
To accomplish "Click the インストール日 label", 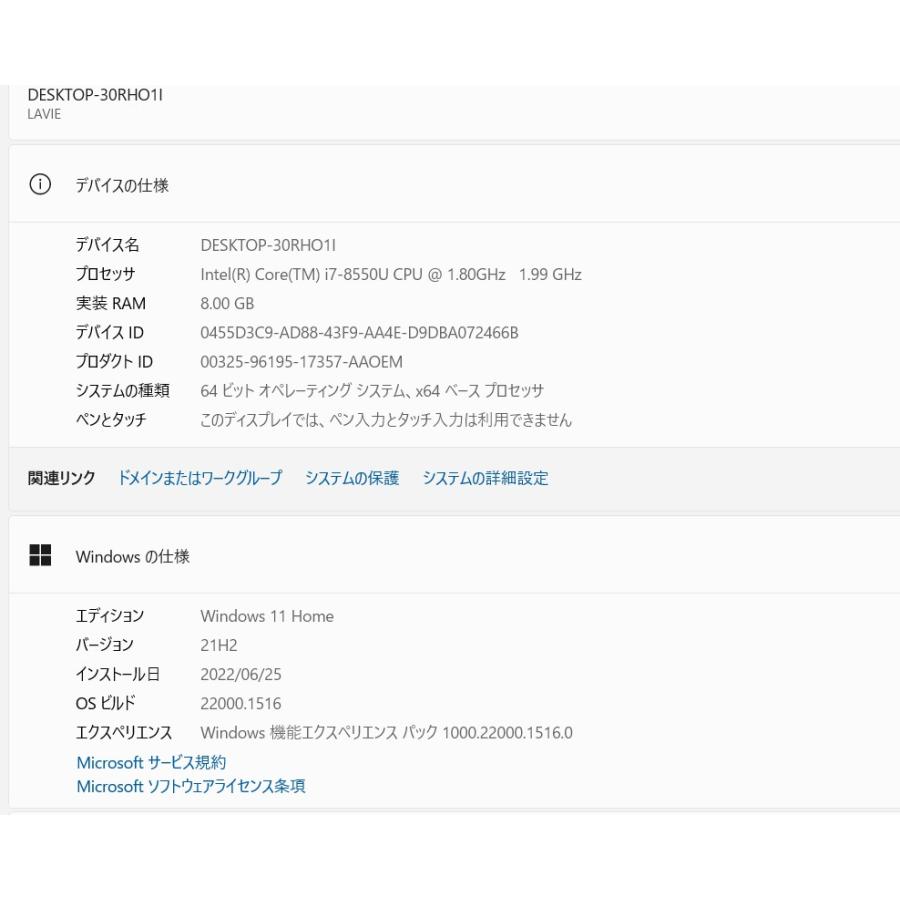I will [118, 674].
